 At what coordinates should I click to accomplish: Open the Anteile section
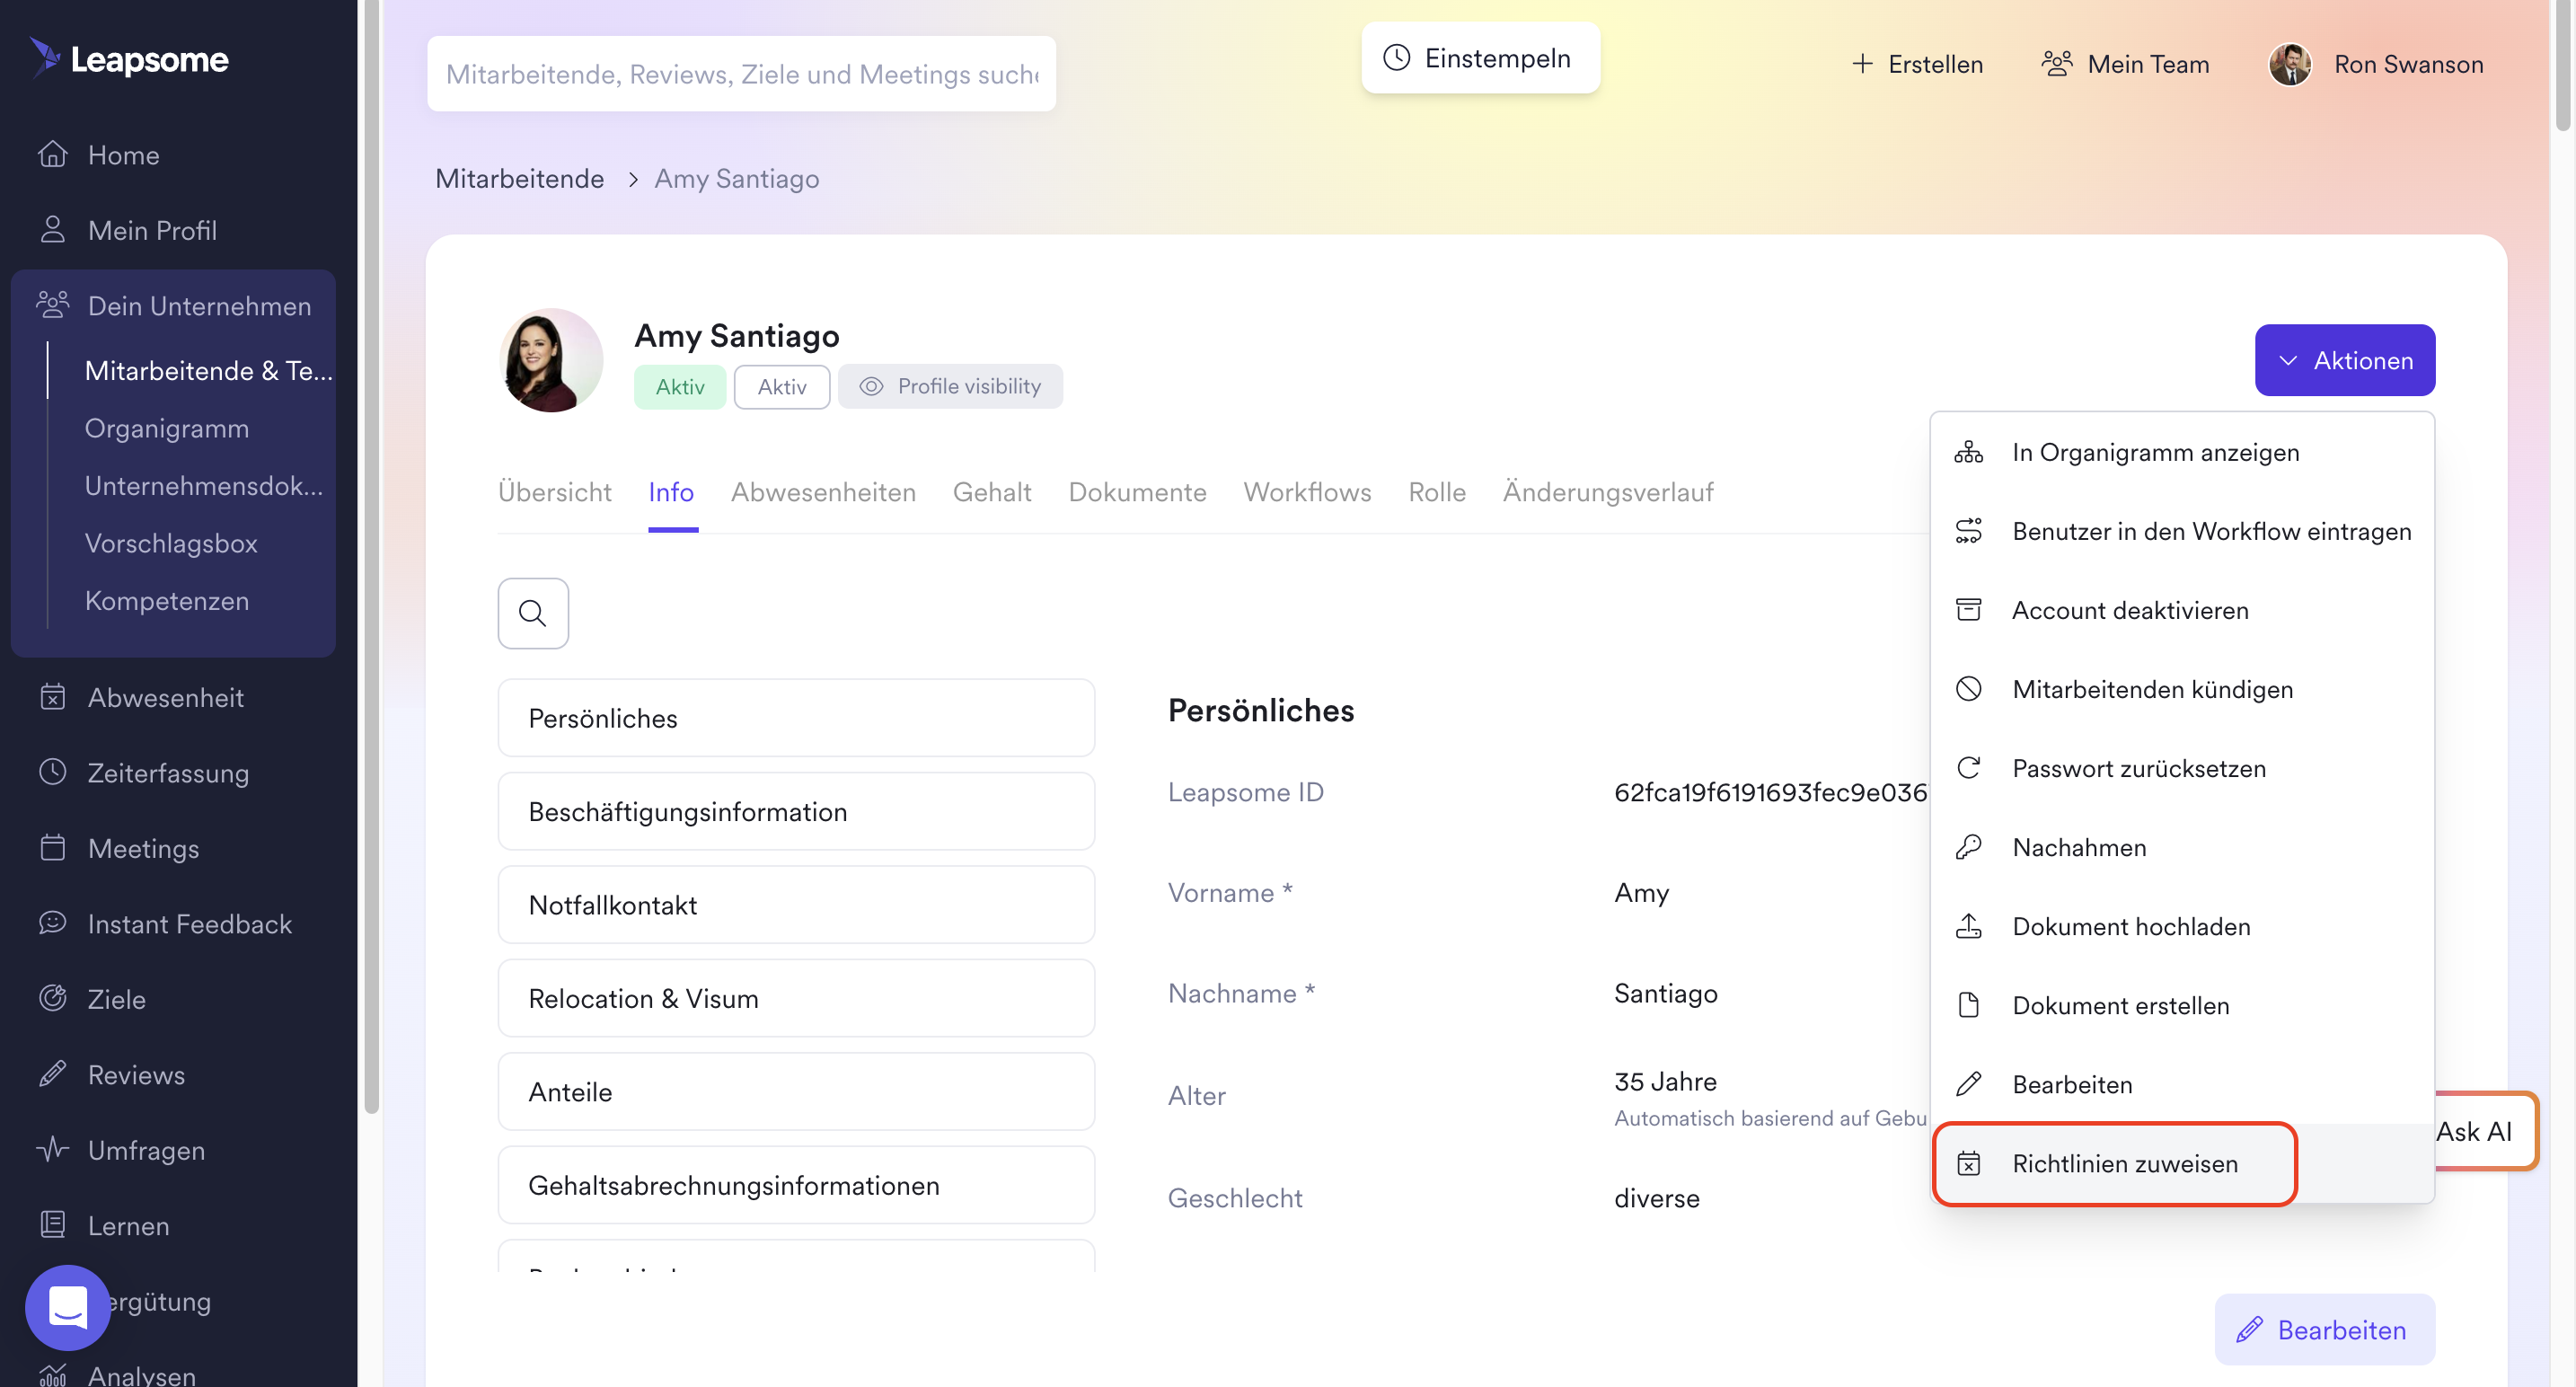point(796,1091)
